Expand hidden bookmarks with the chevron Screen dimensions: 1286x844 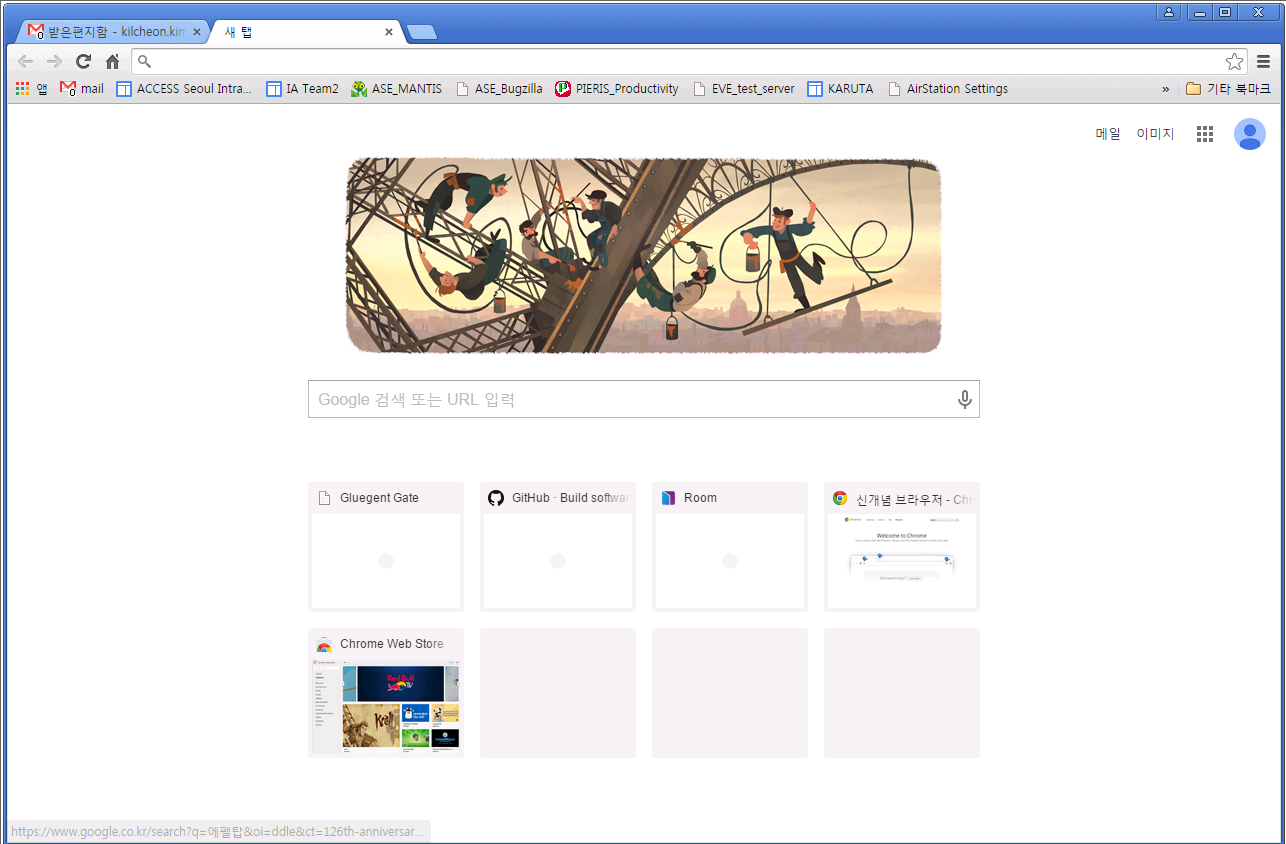click(1165, 89)
